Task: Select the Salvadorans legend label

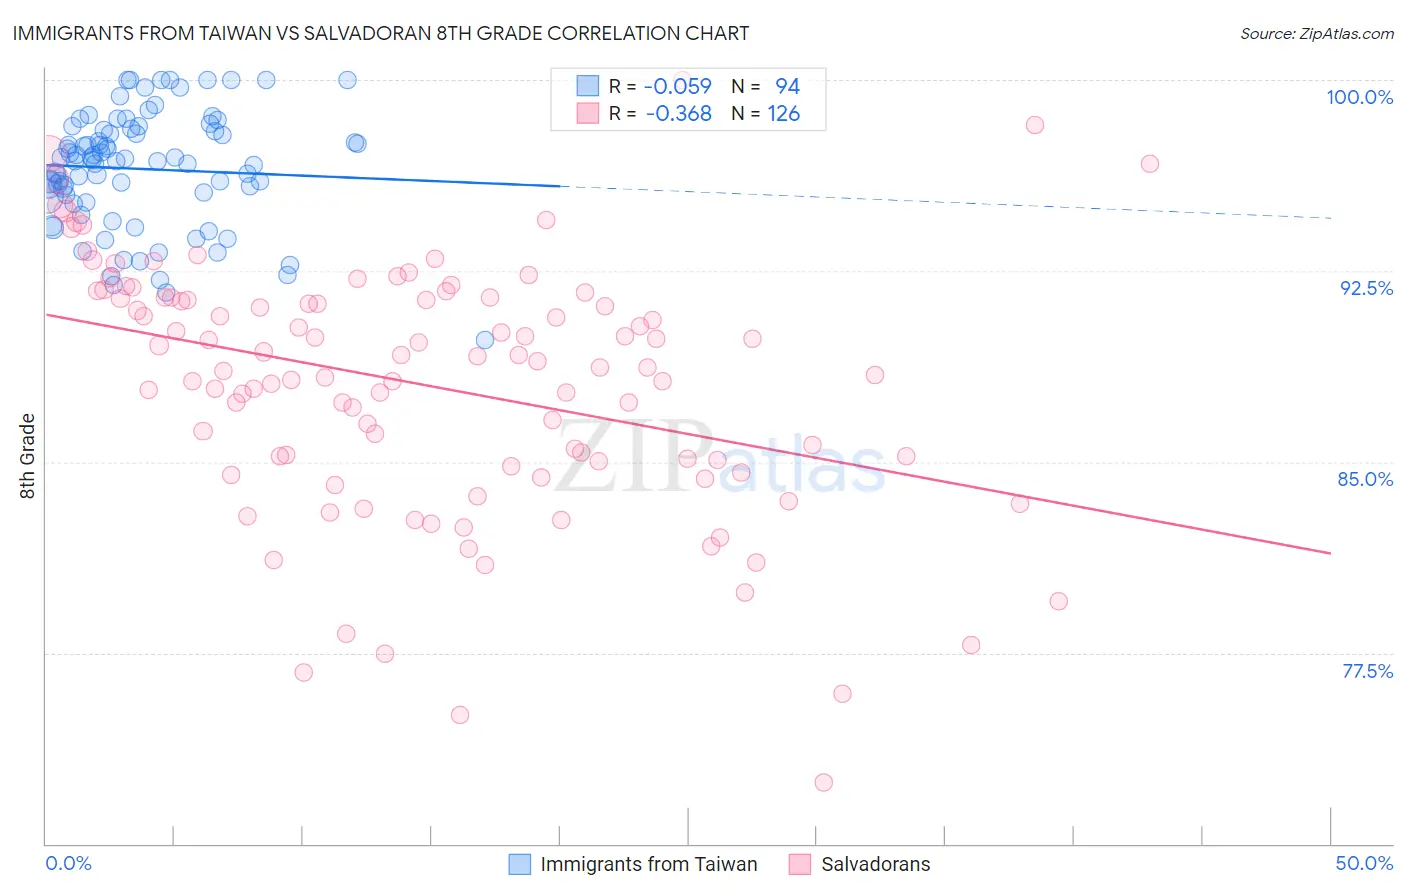Action: 876,864
